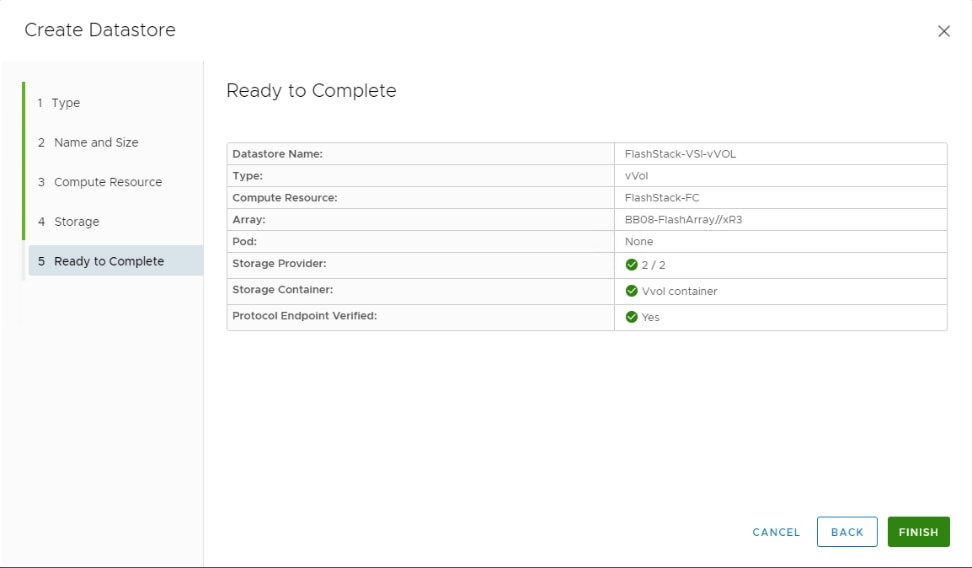Select the Compute Resource step
Image resolution: width=972 pixels, height=568 pixels.
(99, 182)
